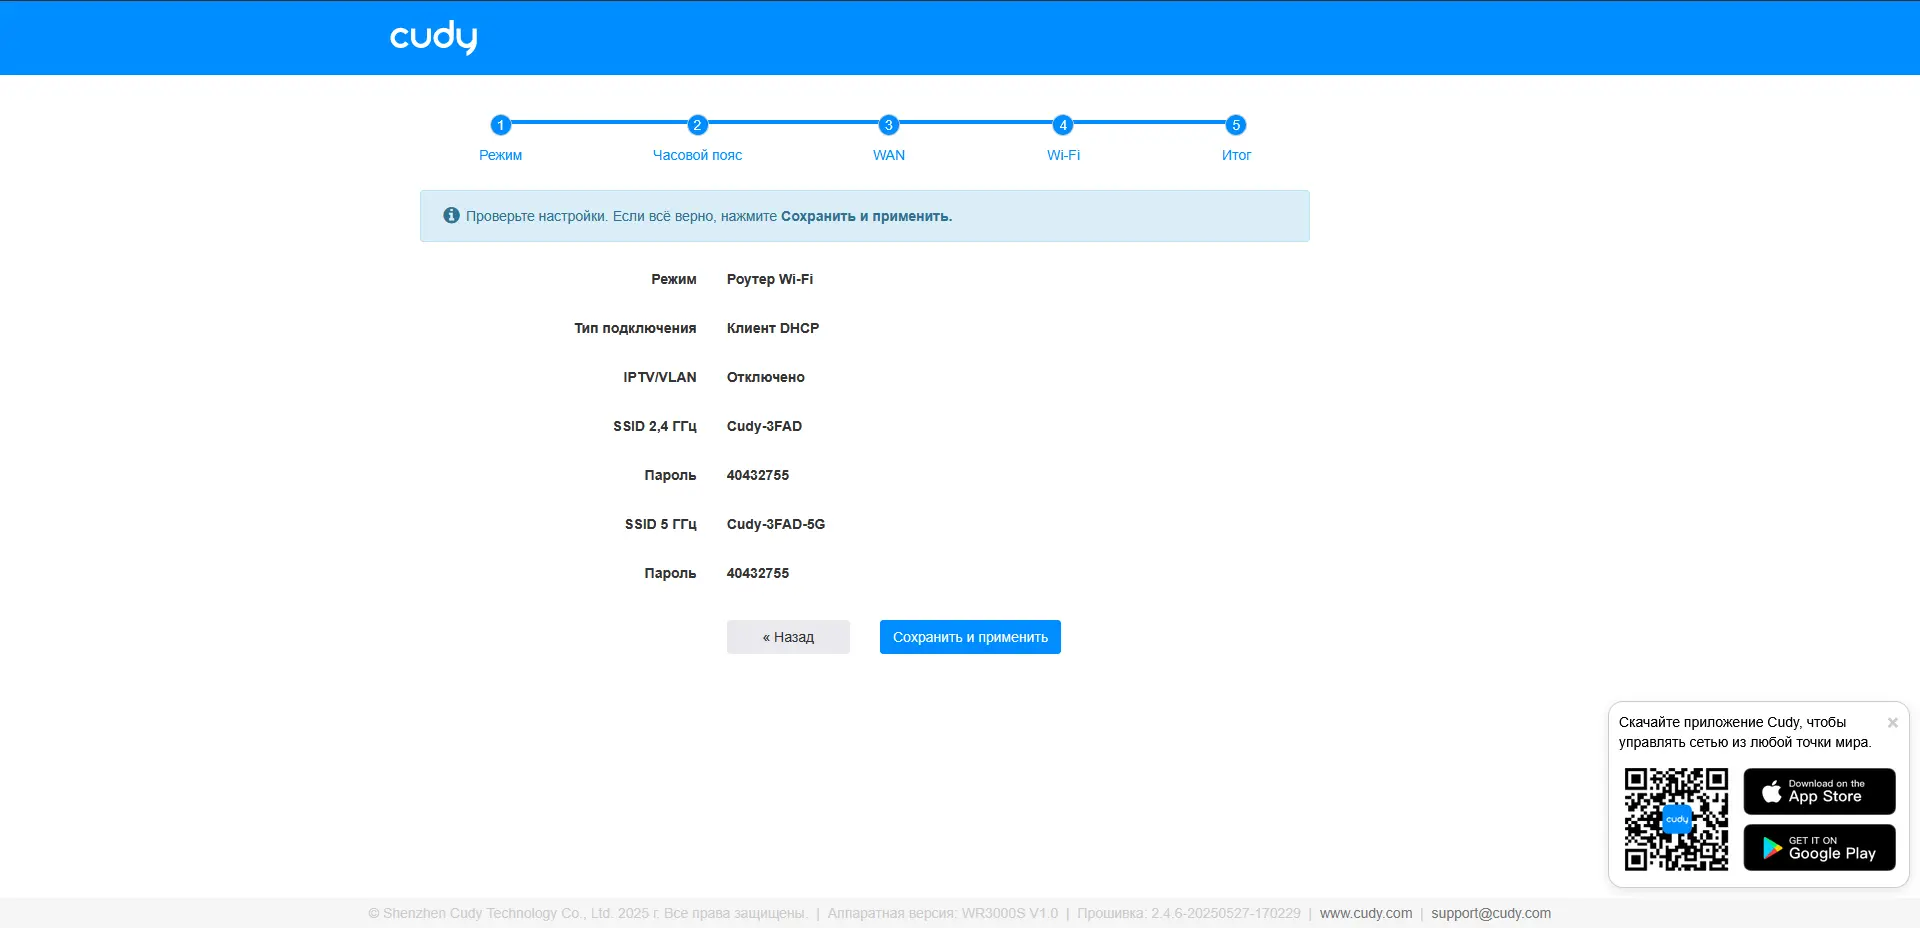Click step 5 circle in wizard
The width and height of the screenshot is (1920, 928).
[x=1236, y=125]
